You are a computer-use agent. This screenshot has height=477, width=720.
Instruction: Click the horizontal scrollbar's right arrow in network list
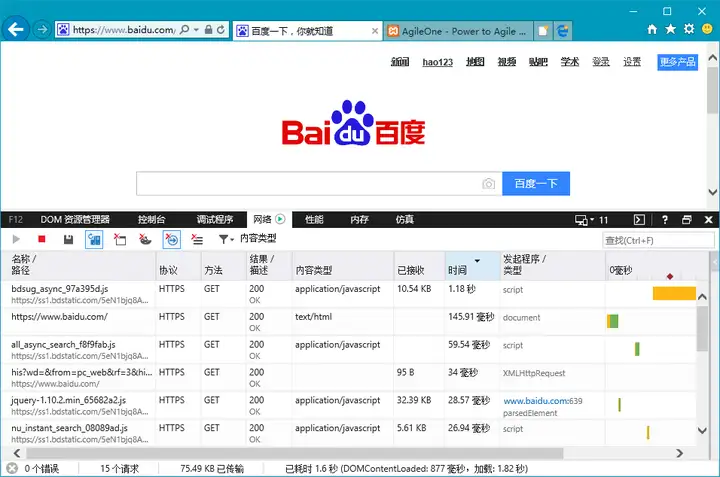[680, 454]
